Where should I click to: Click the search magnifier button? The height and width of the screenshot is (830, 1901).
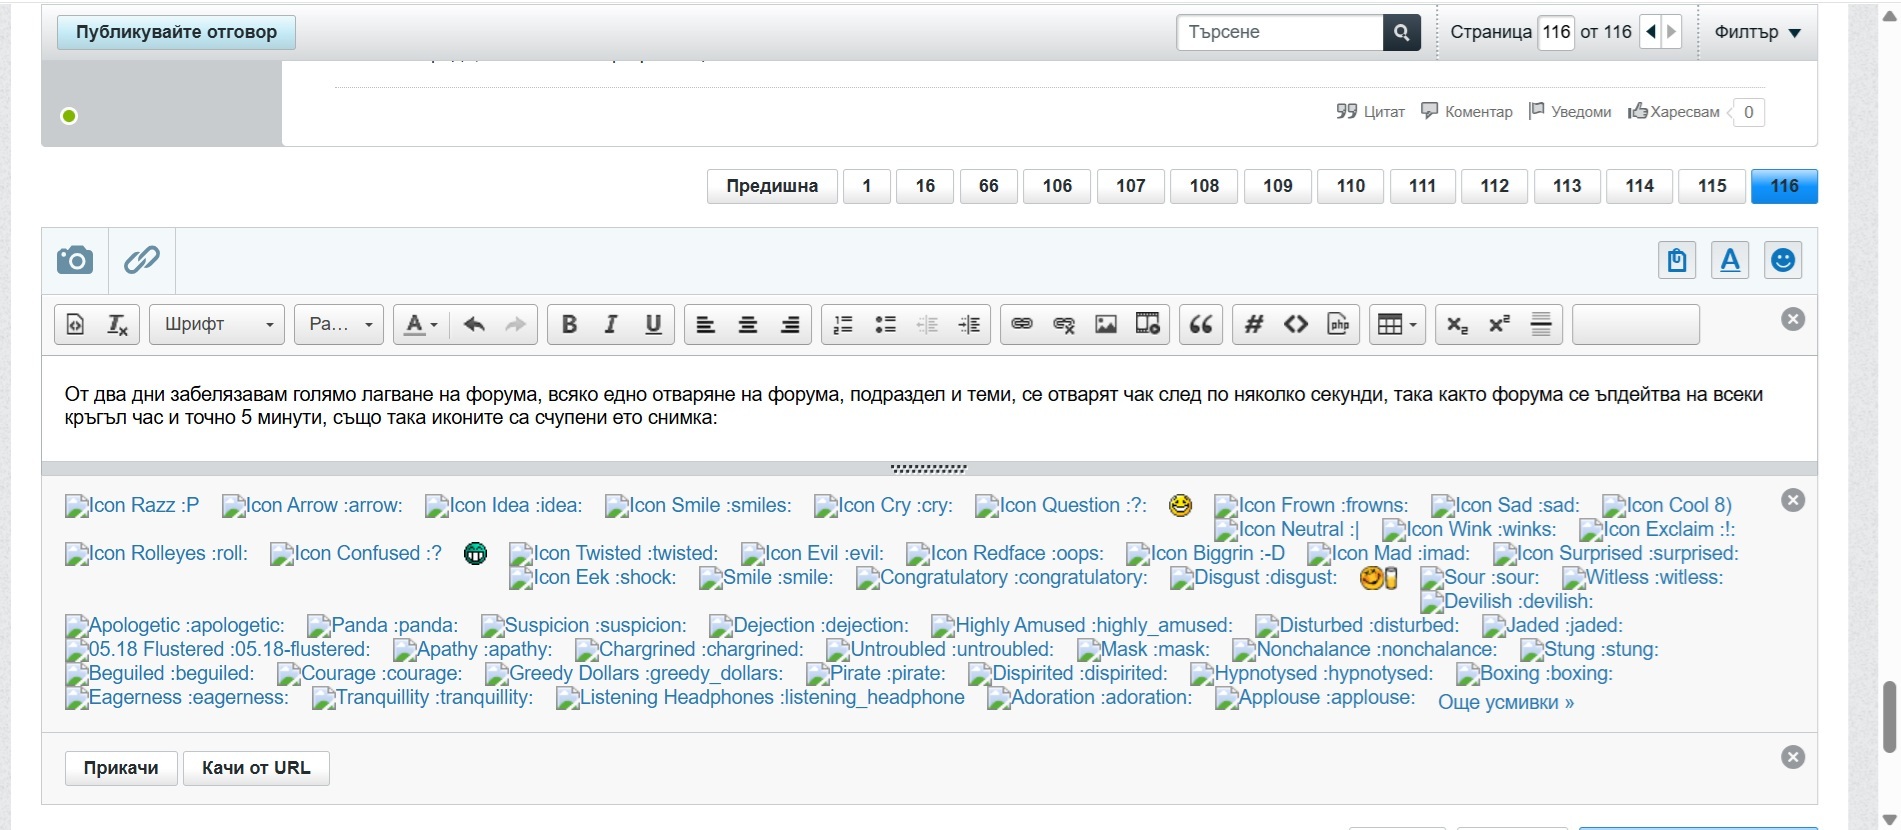pyautogui.click(x=1402, y=32)
